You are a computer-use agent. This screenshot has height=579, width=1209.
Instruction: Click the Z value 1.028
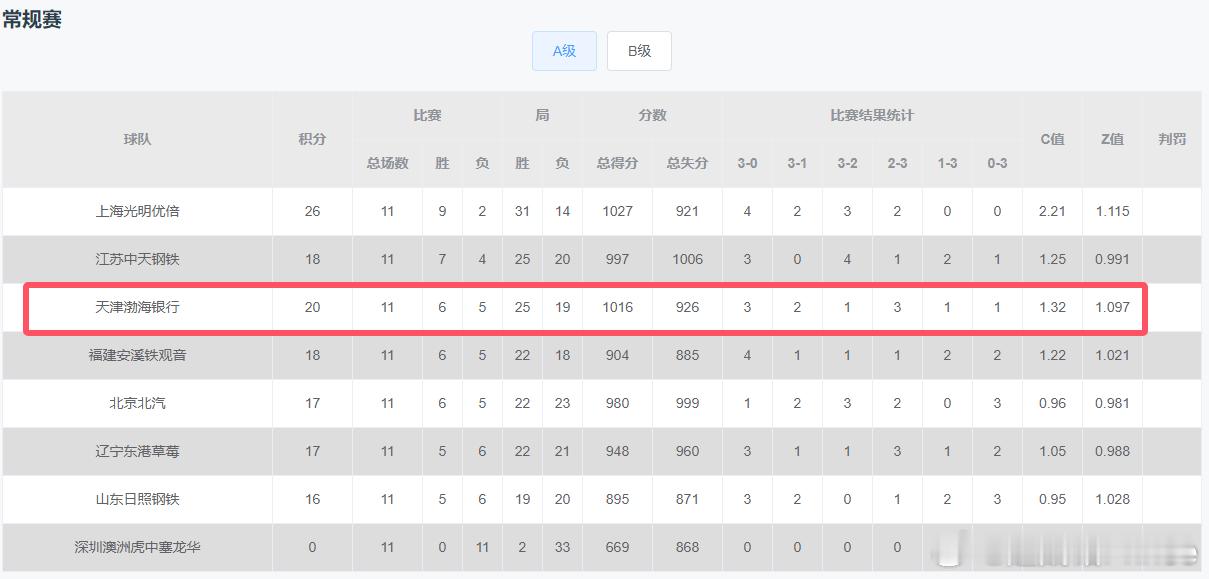pyautogui.click(x=1112, y=499)
